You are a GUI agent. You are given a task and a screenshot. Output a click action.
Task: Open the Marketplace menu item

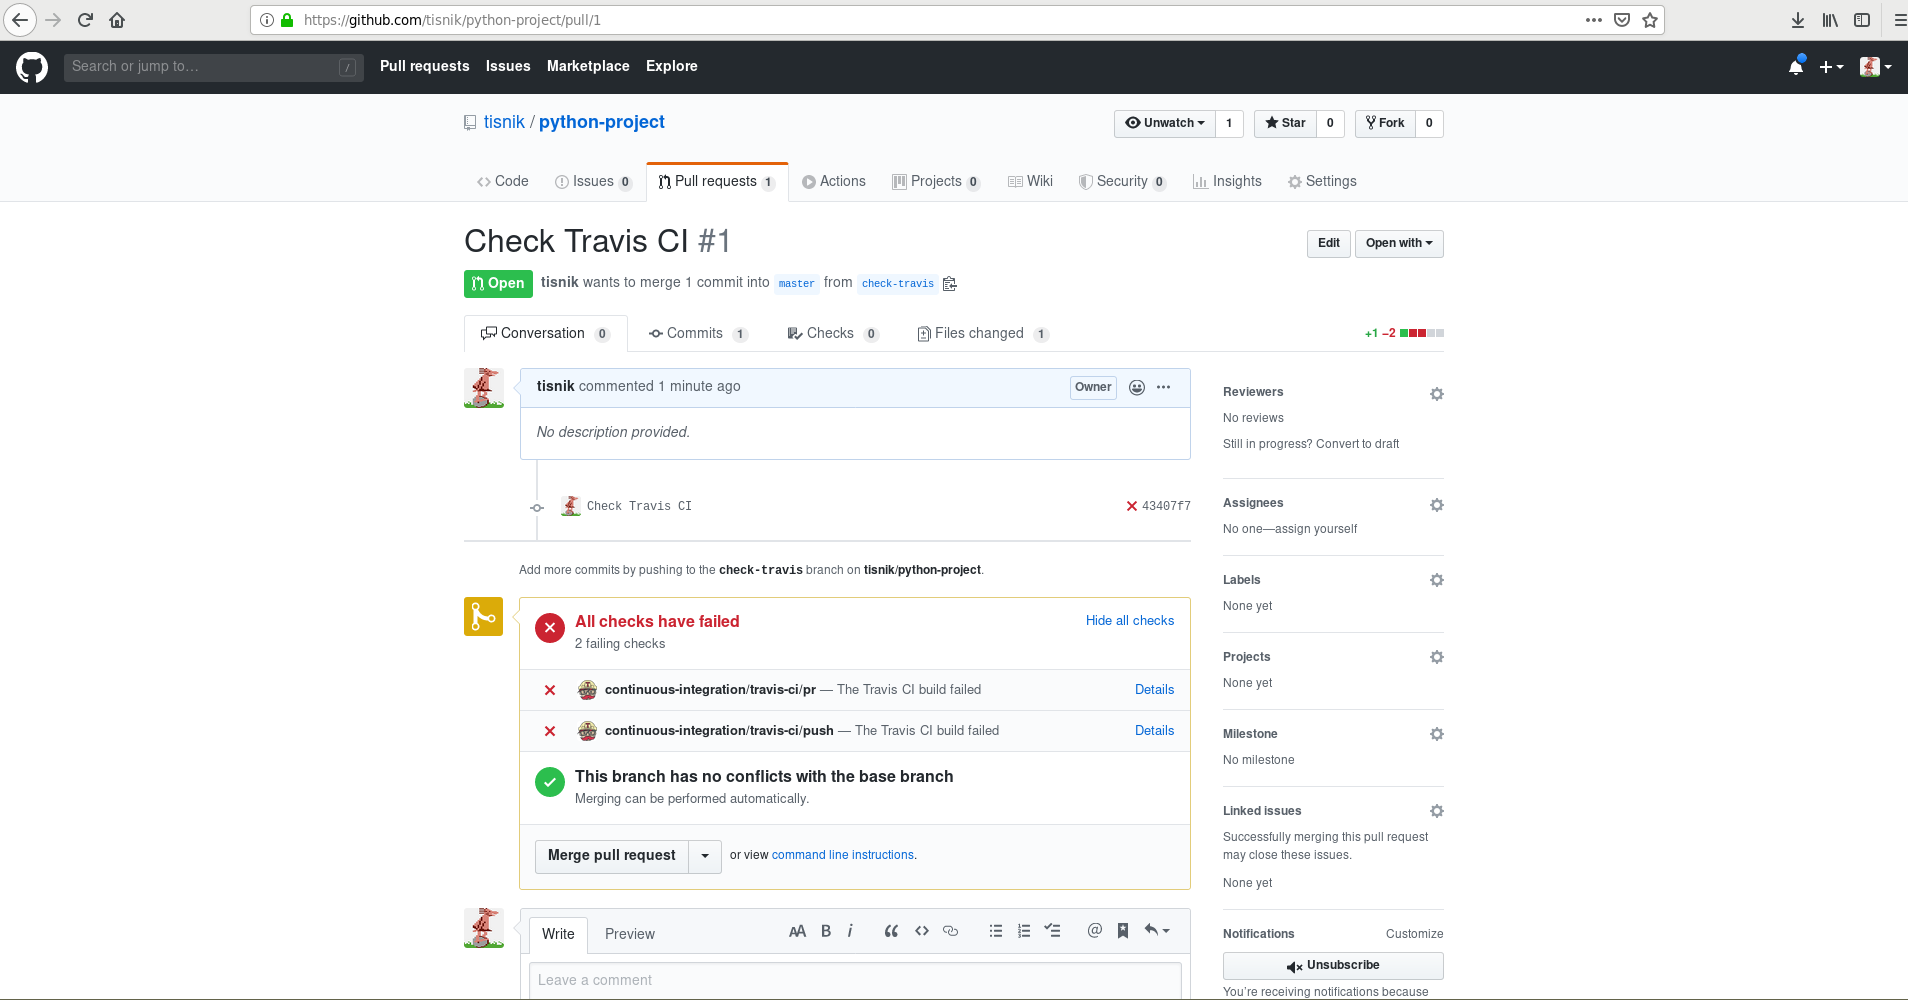pos(588,67)
